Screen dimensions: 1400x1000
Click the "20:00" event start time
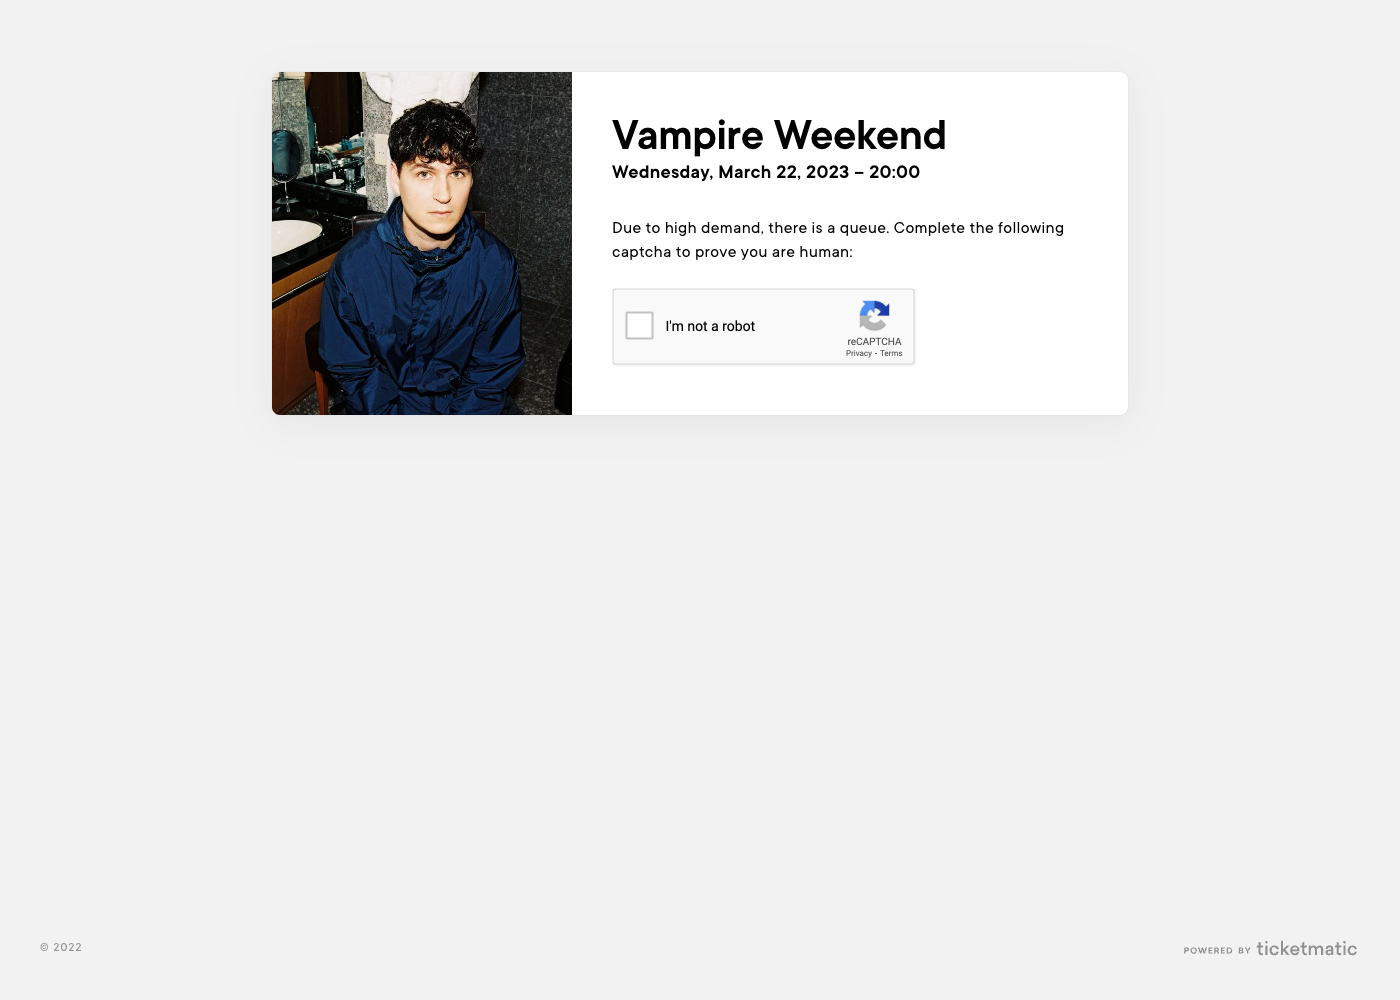894,172
